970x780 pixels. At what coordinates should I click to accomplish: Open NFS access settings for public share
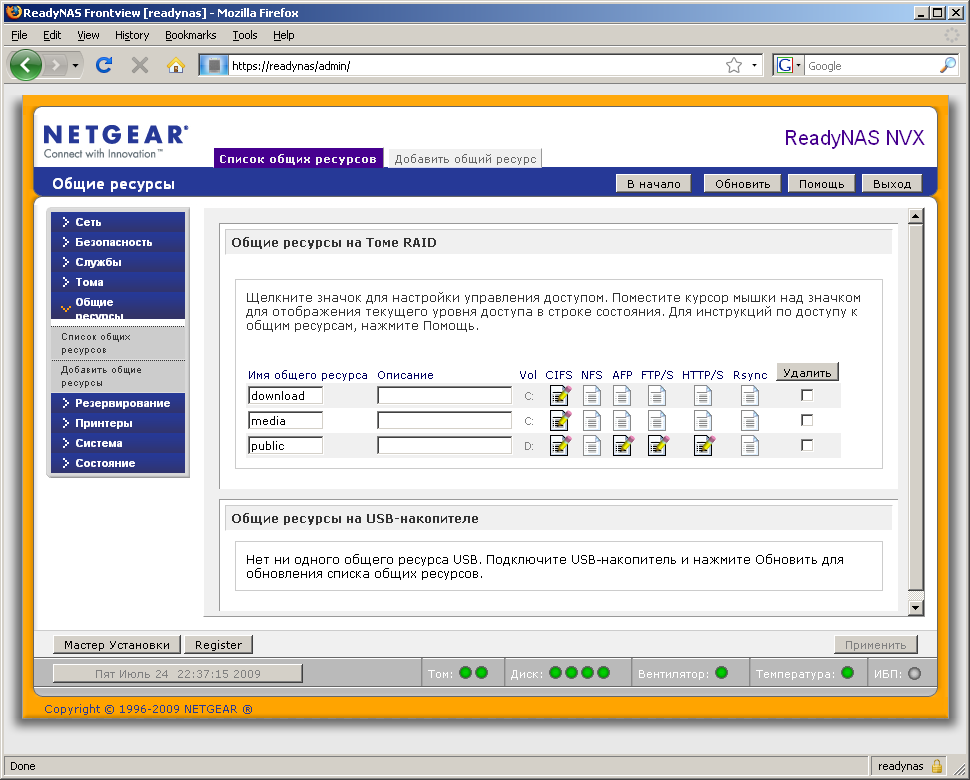tap(592, 446)
